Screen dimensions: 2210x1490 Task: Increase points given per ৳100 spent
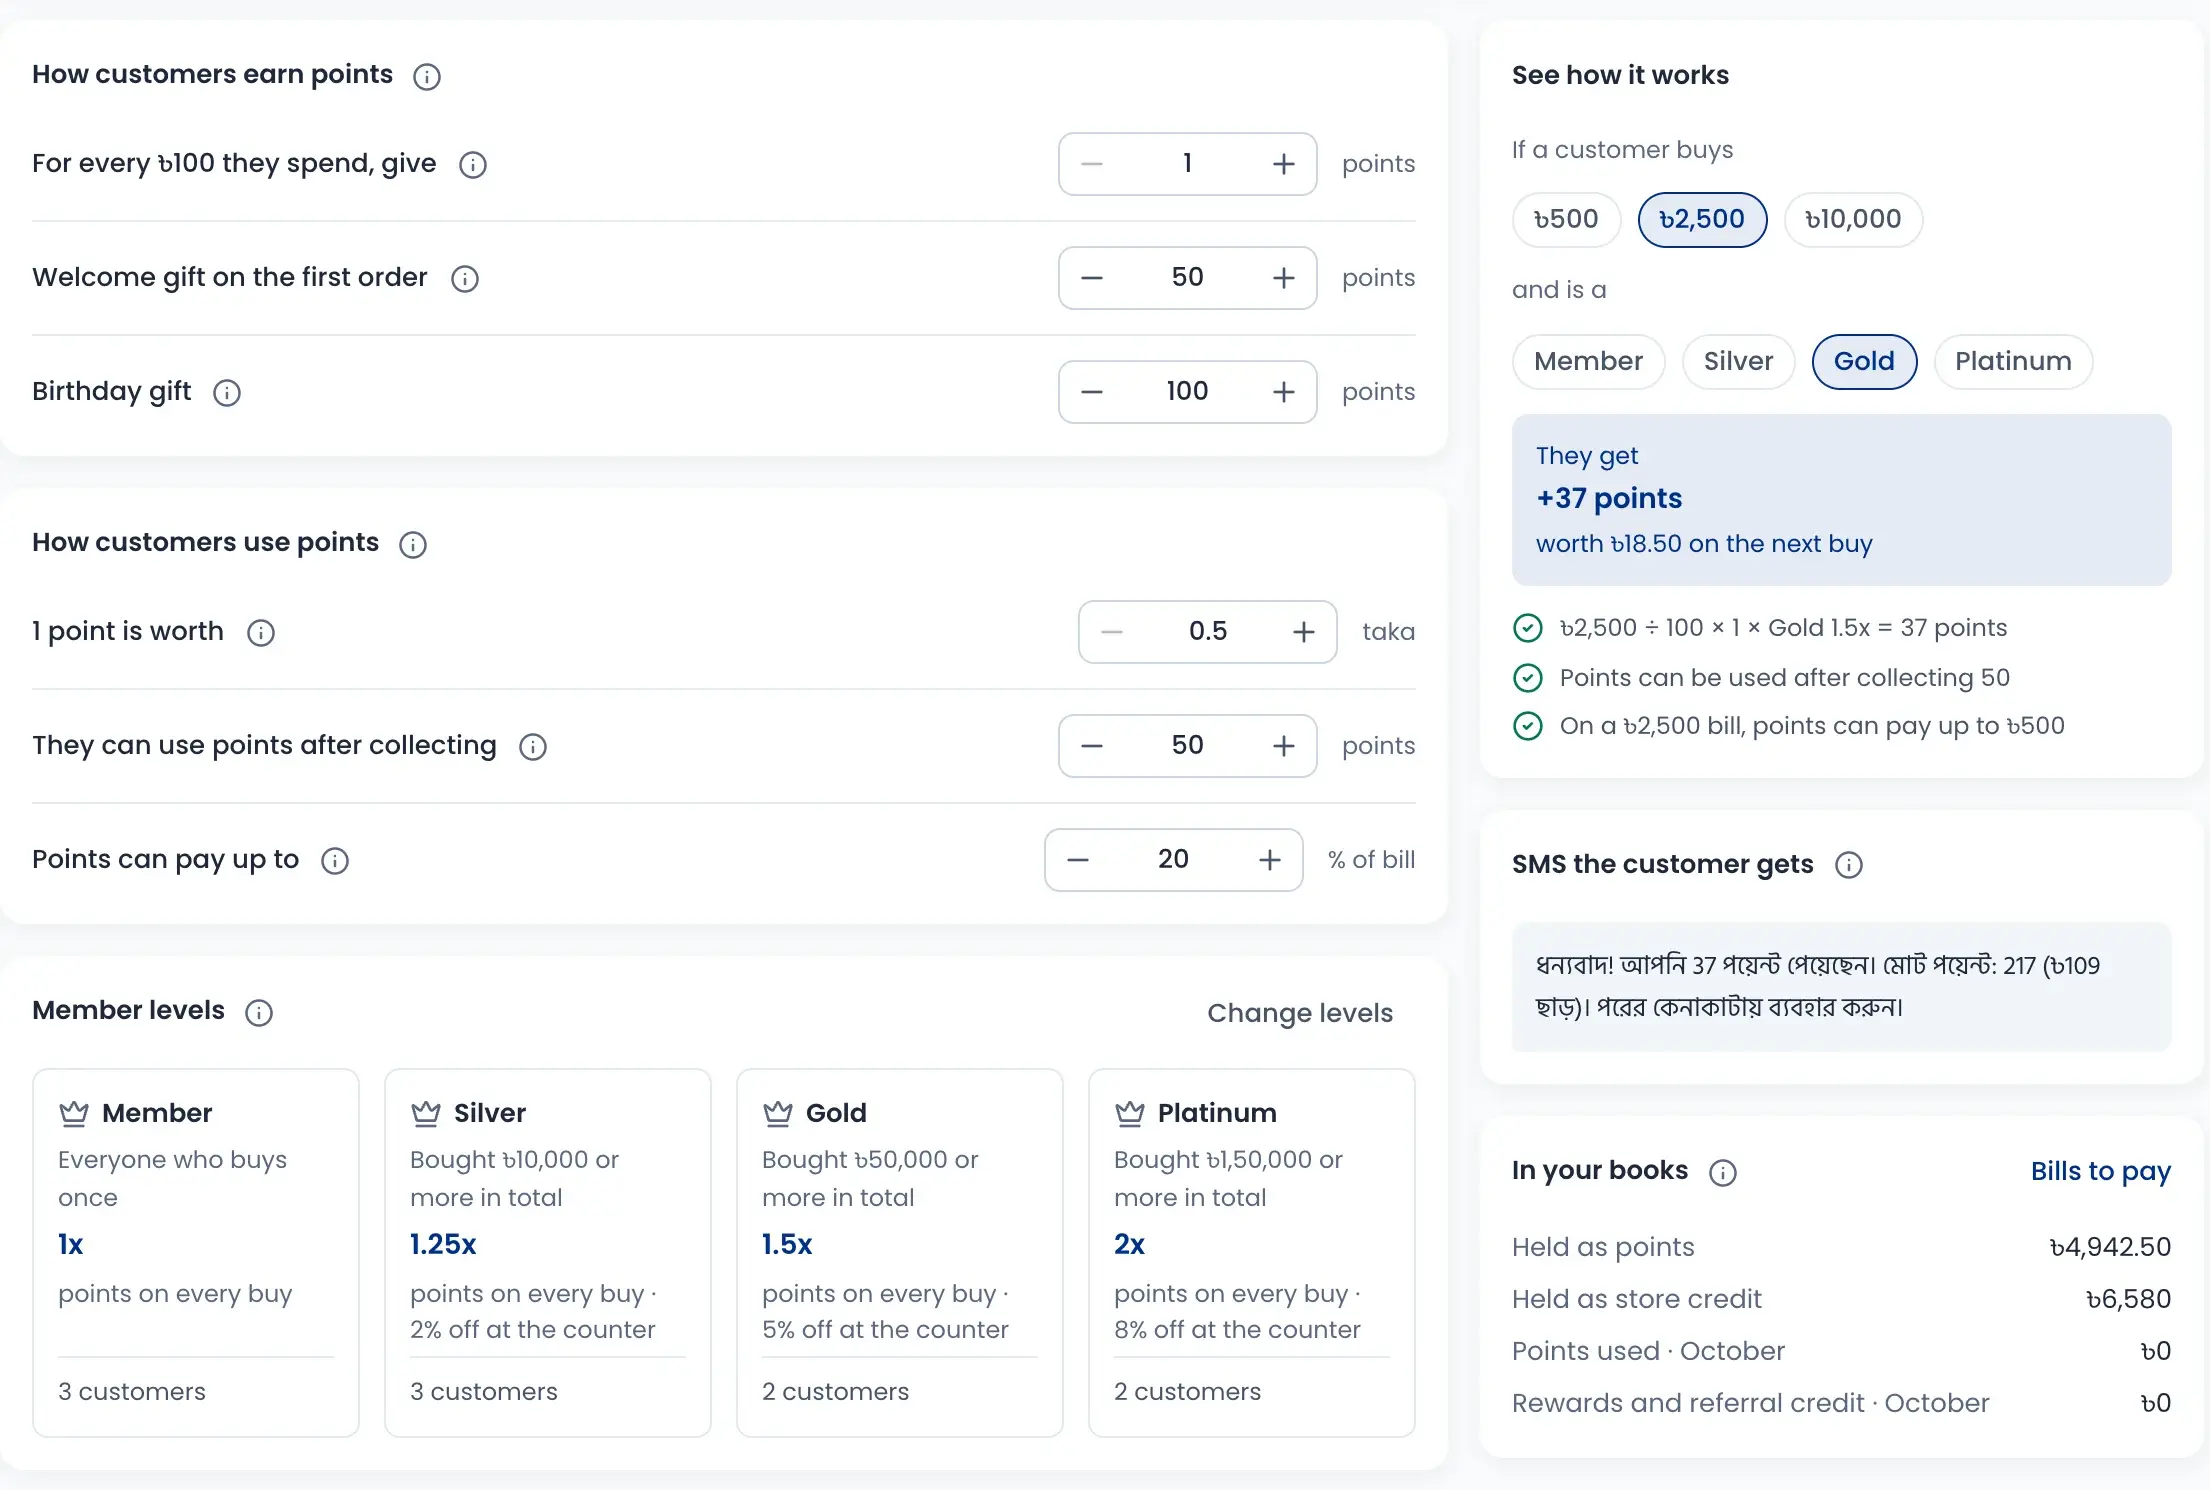tap(1284, 164)
